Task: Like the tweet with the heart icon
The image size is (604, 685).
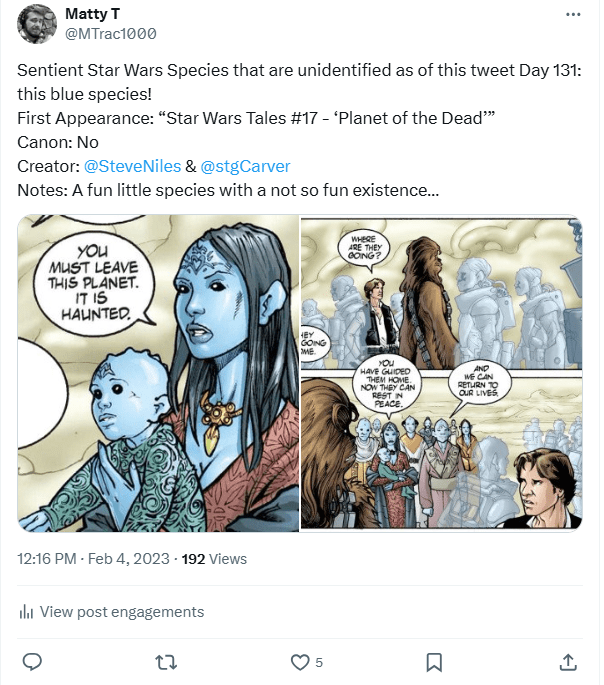Action: 299,662
